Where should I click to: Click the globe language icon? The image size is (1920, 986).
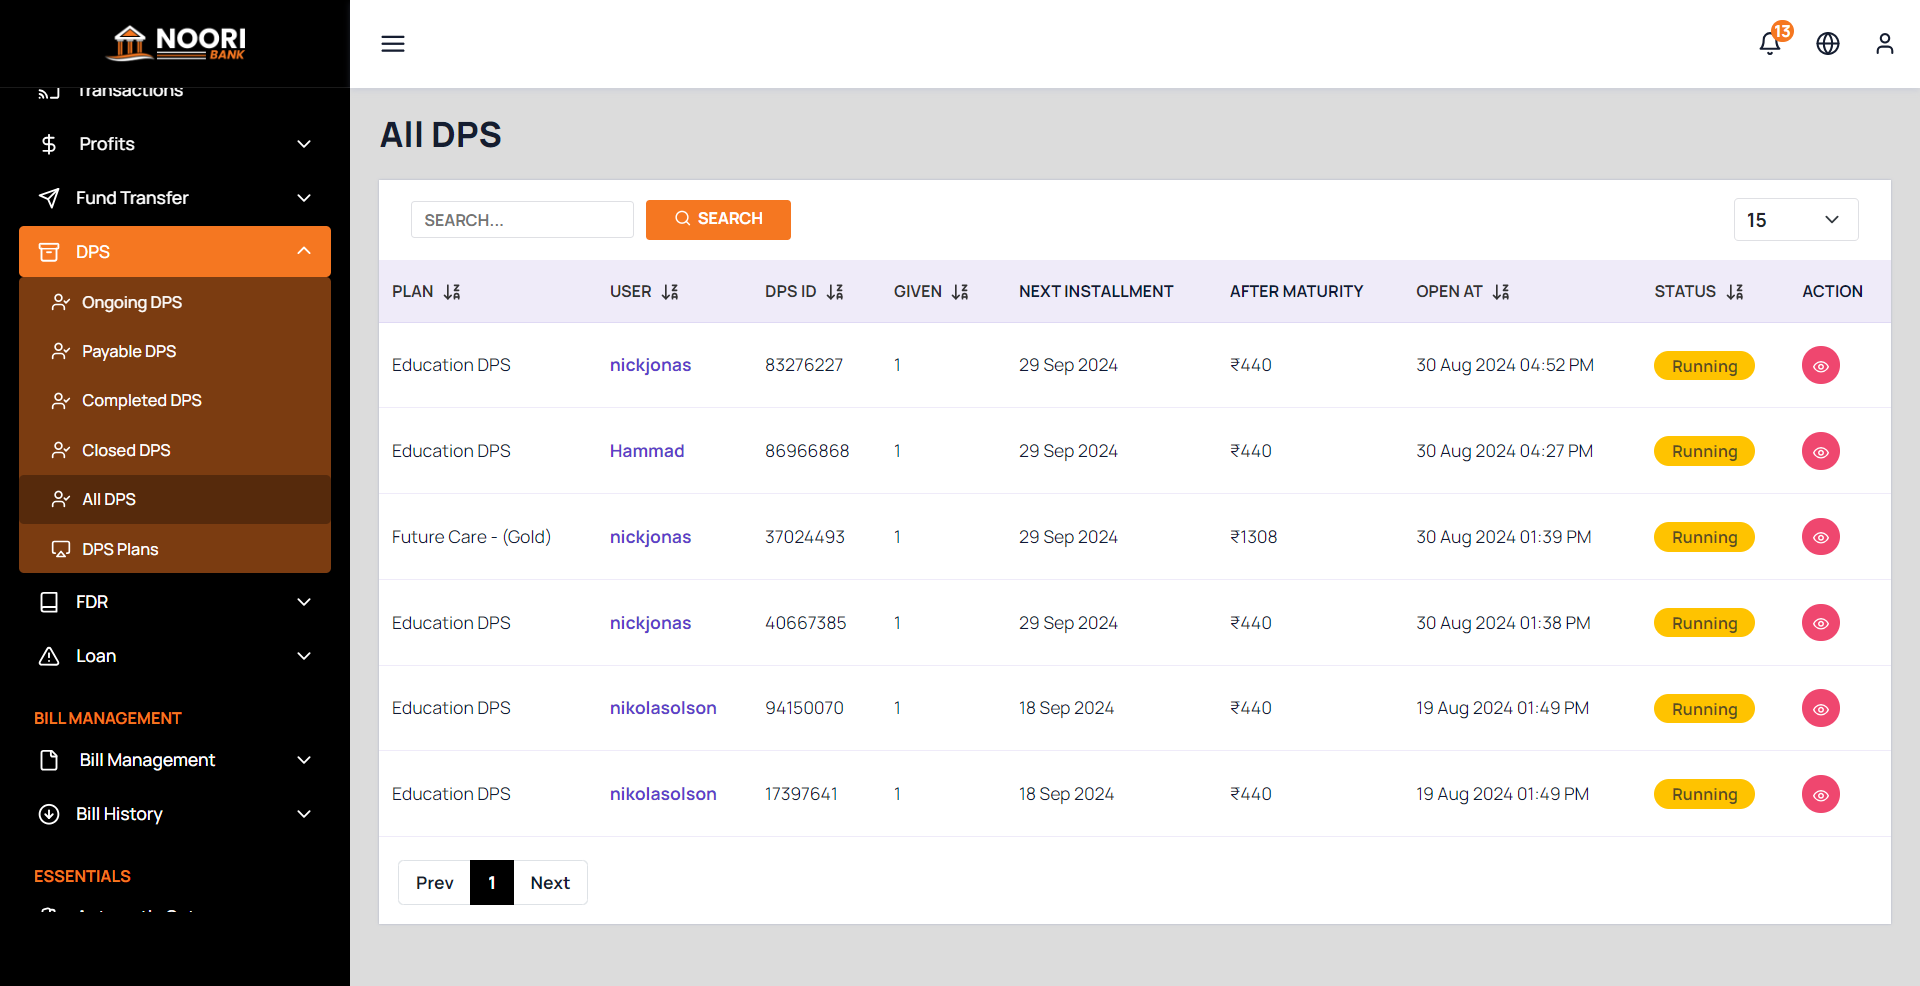pyautogui.click(x=1827, y=44)
